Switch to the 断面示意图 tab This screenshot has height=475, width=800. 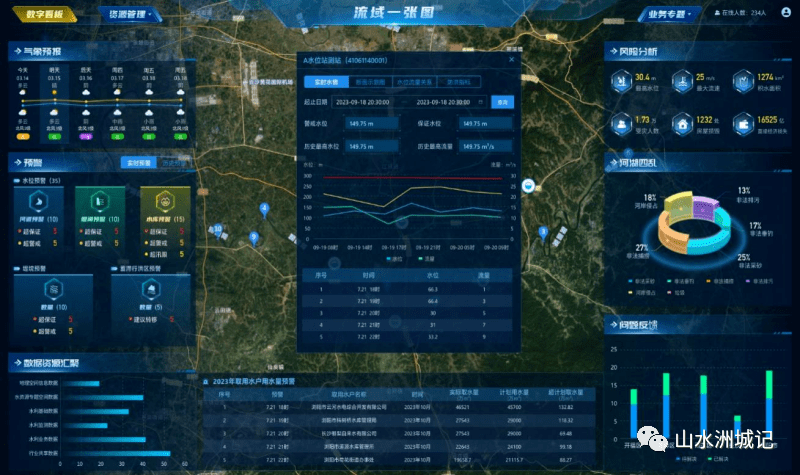tap(370, 82)
